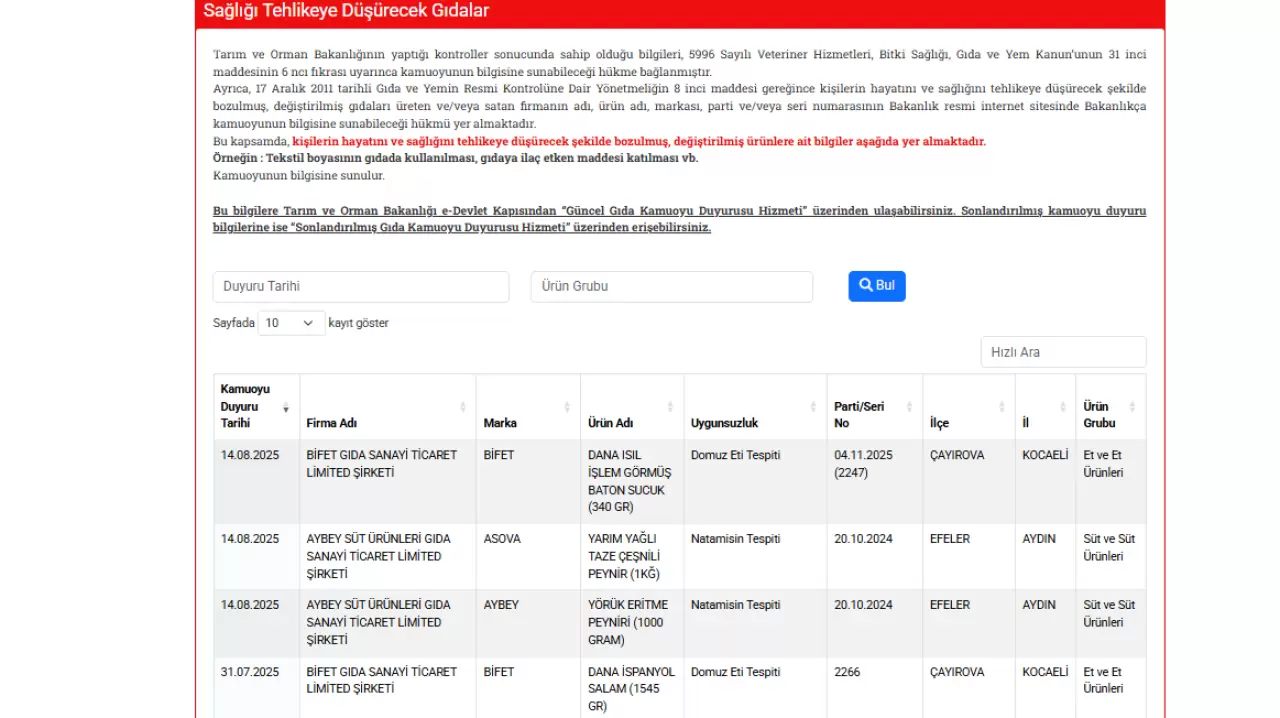1280x718 pixels.
Task: Click the İlçe column sort arrows
Action: coord(1001,407)
